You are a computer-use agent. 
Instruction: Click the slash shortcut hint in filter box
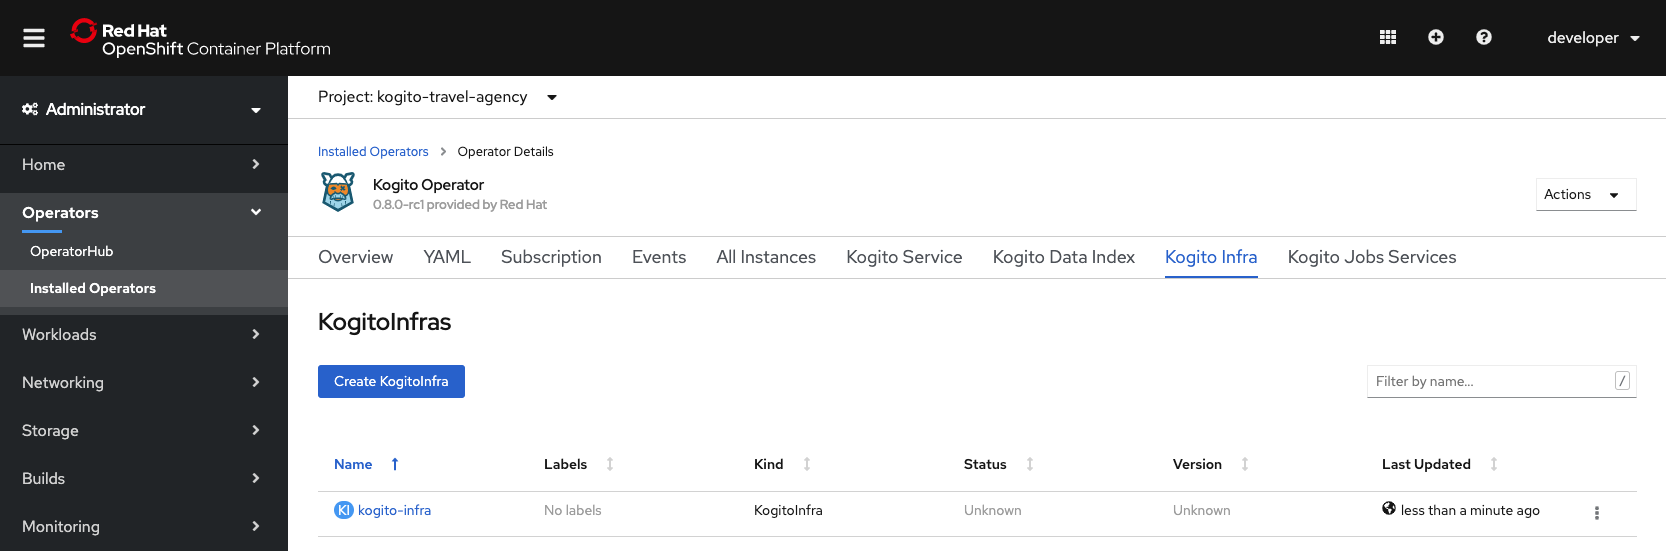1622,381
